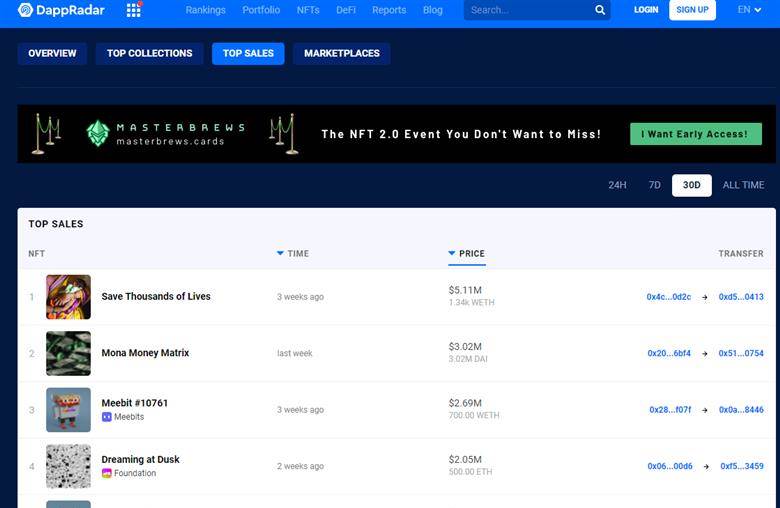Click the 700.00 WETH amount
This screenshot has width=780, height=508.
474,415
